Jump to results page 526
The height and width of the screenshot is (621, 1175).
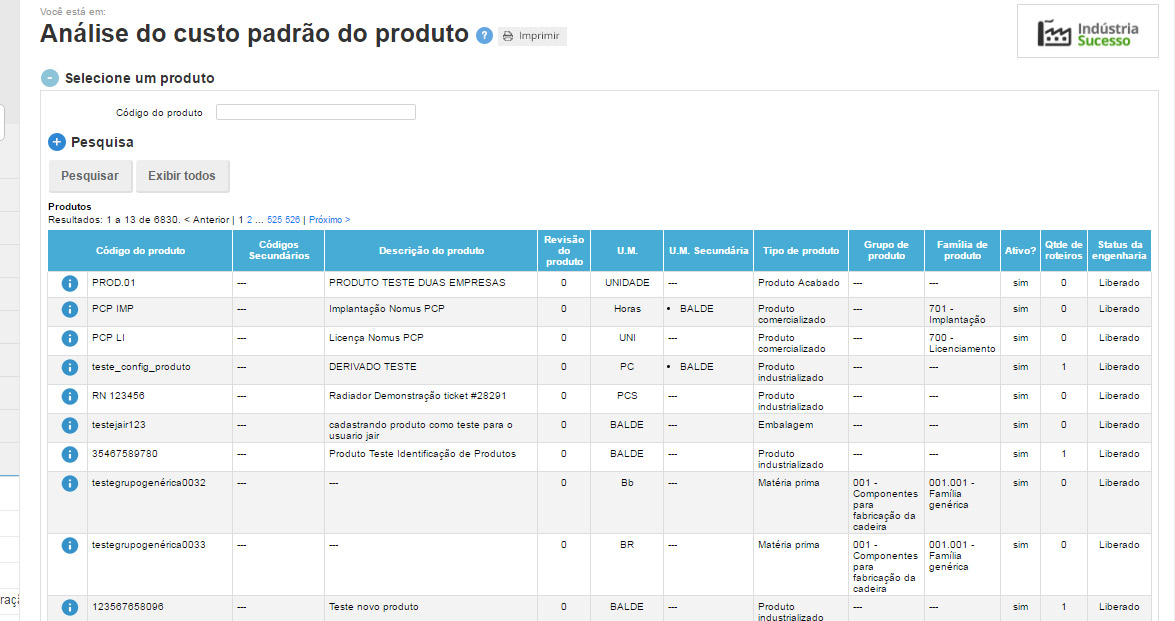[293, 219]
